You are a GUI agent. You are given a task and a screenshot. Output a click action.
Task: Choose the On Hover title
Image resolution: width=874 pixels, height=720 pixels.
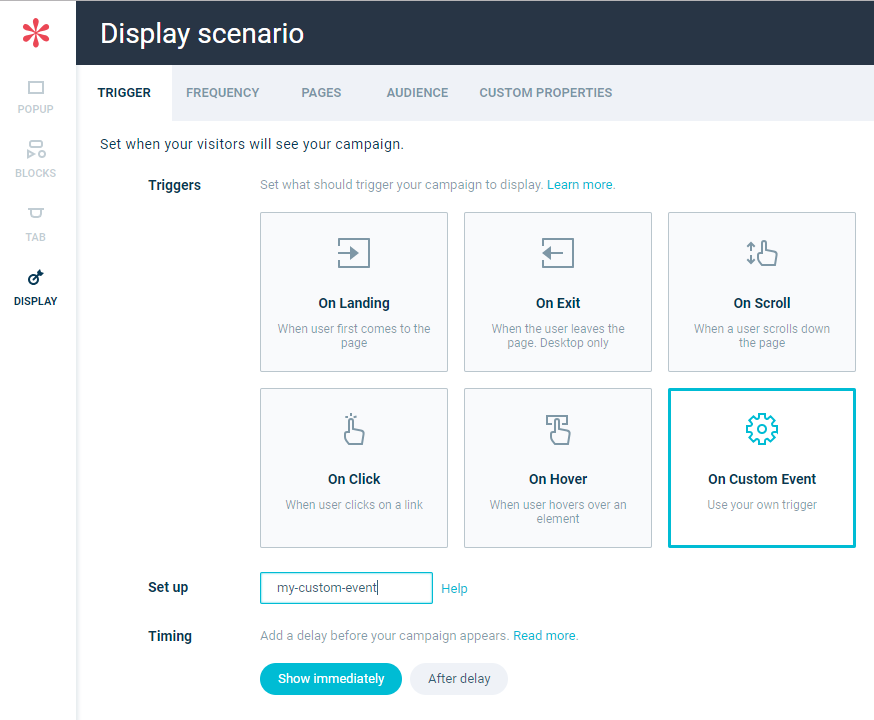click(558, 479)
